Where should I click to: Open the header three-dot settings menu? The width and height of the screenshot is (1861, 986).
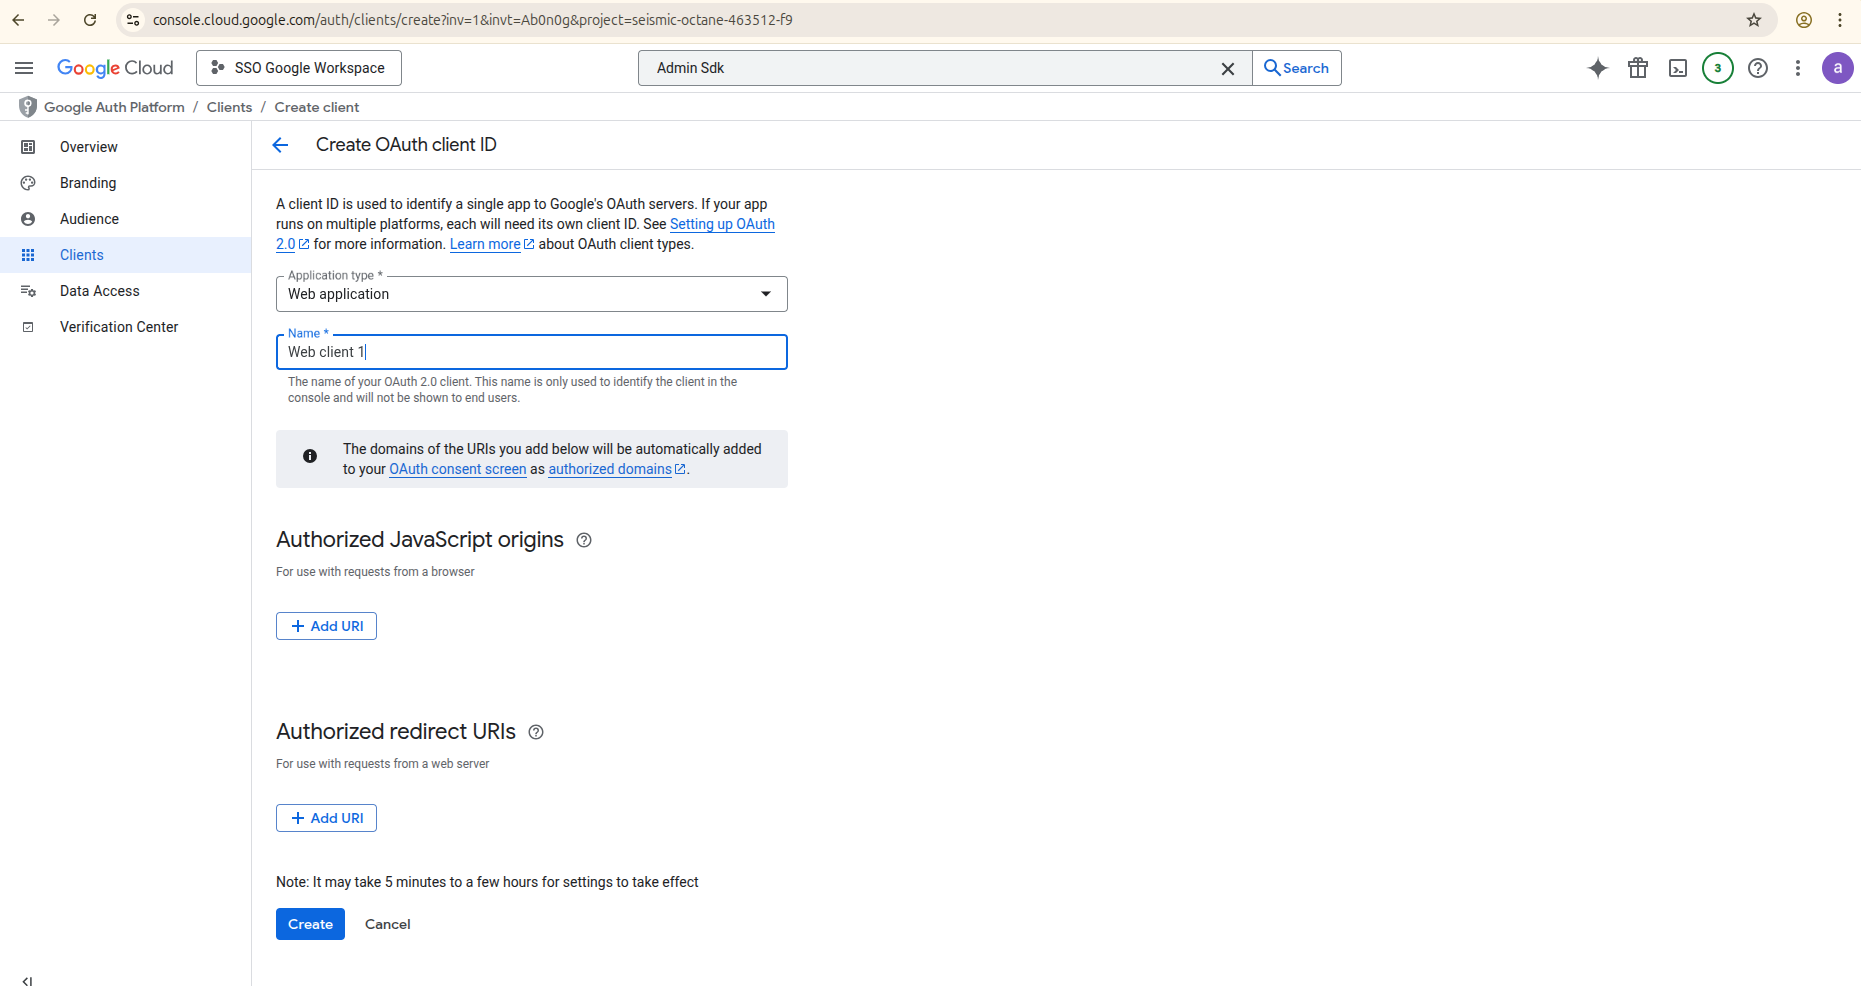1797,68
